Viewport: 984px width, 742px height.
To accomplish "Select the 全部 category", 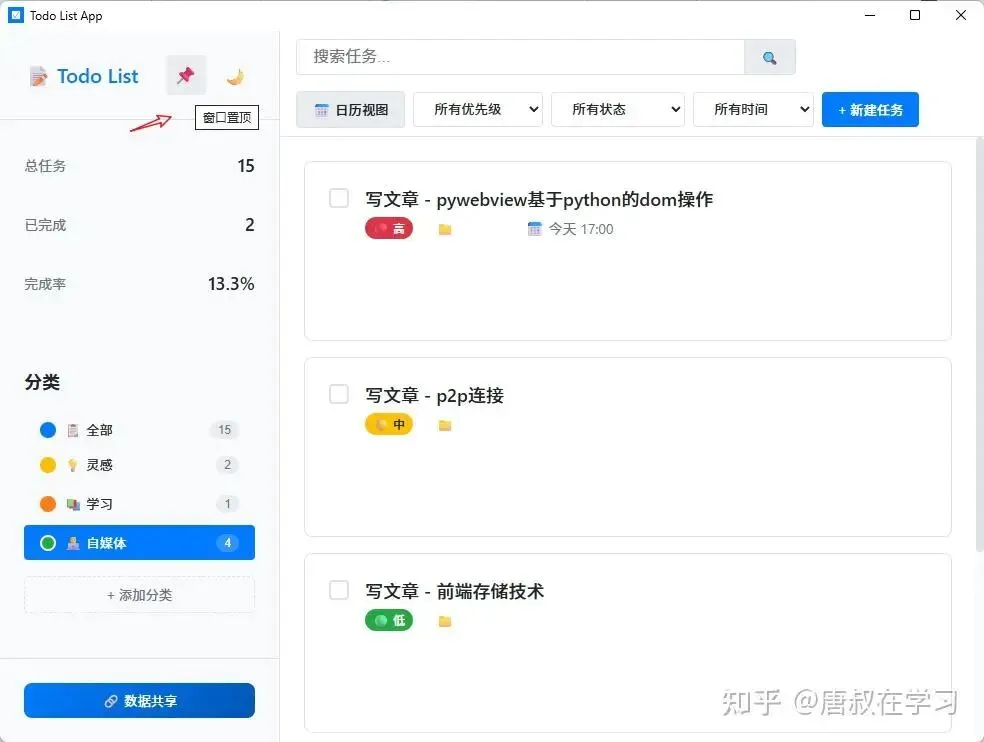I will point(139,430).
